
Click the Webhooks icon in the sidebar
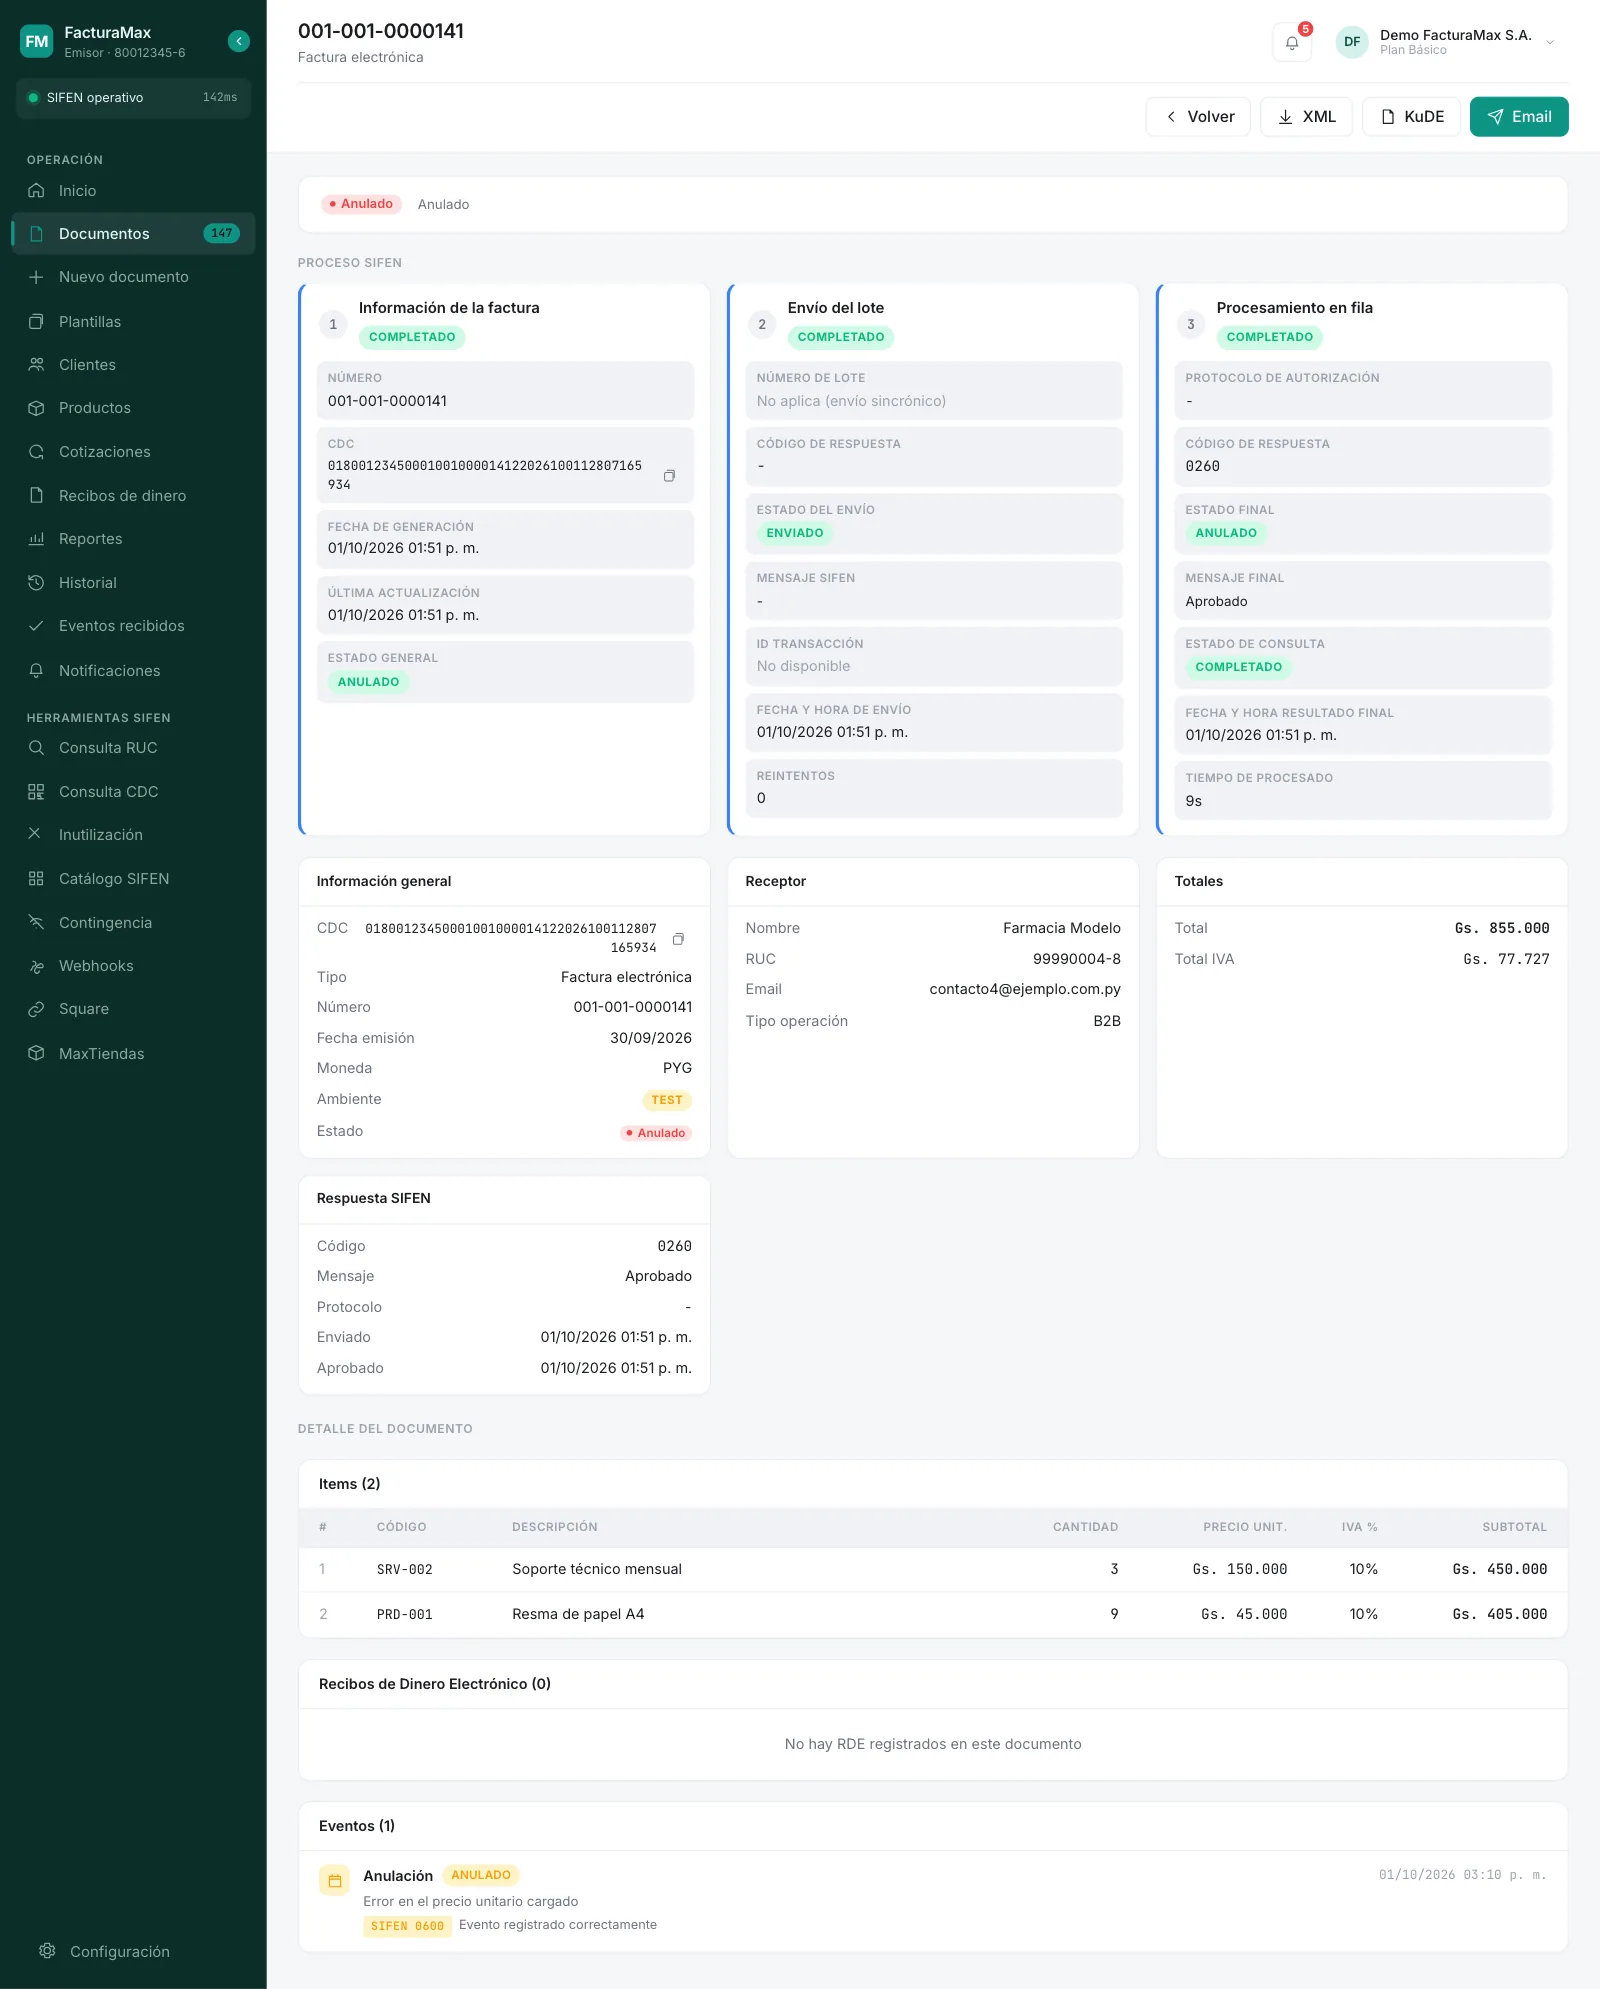[36, 966]
